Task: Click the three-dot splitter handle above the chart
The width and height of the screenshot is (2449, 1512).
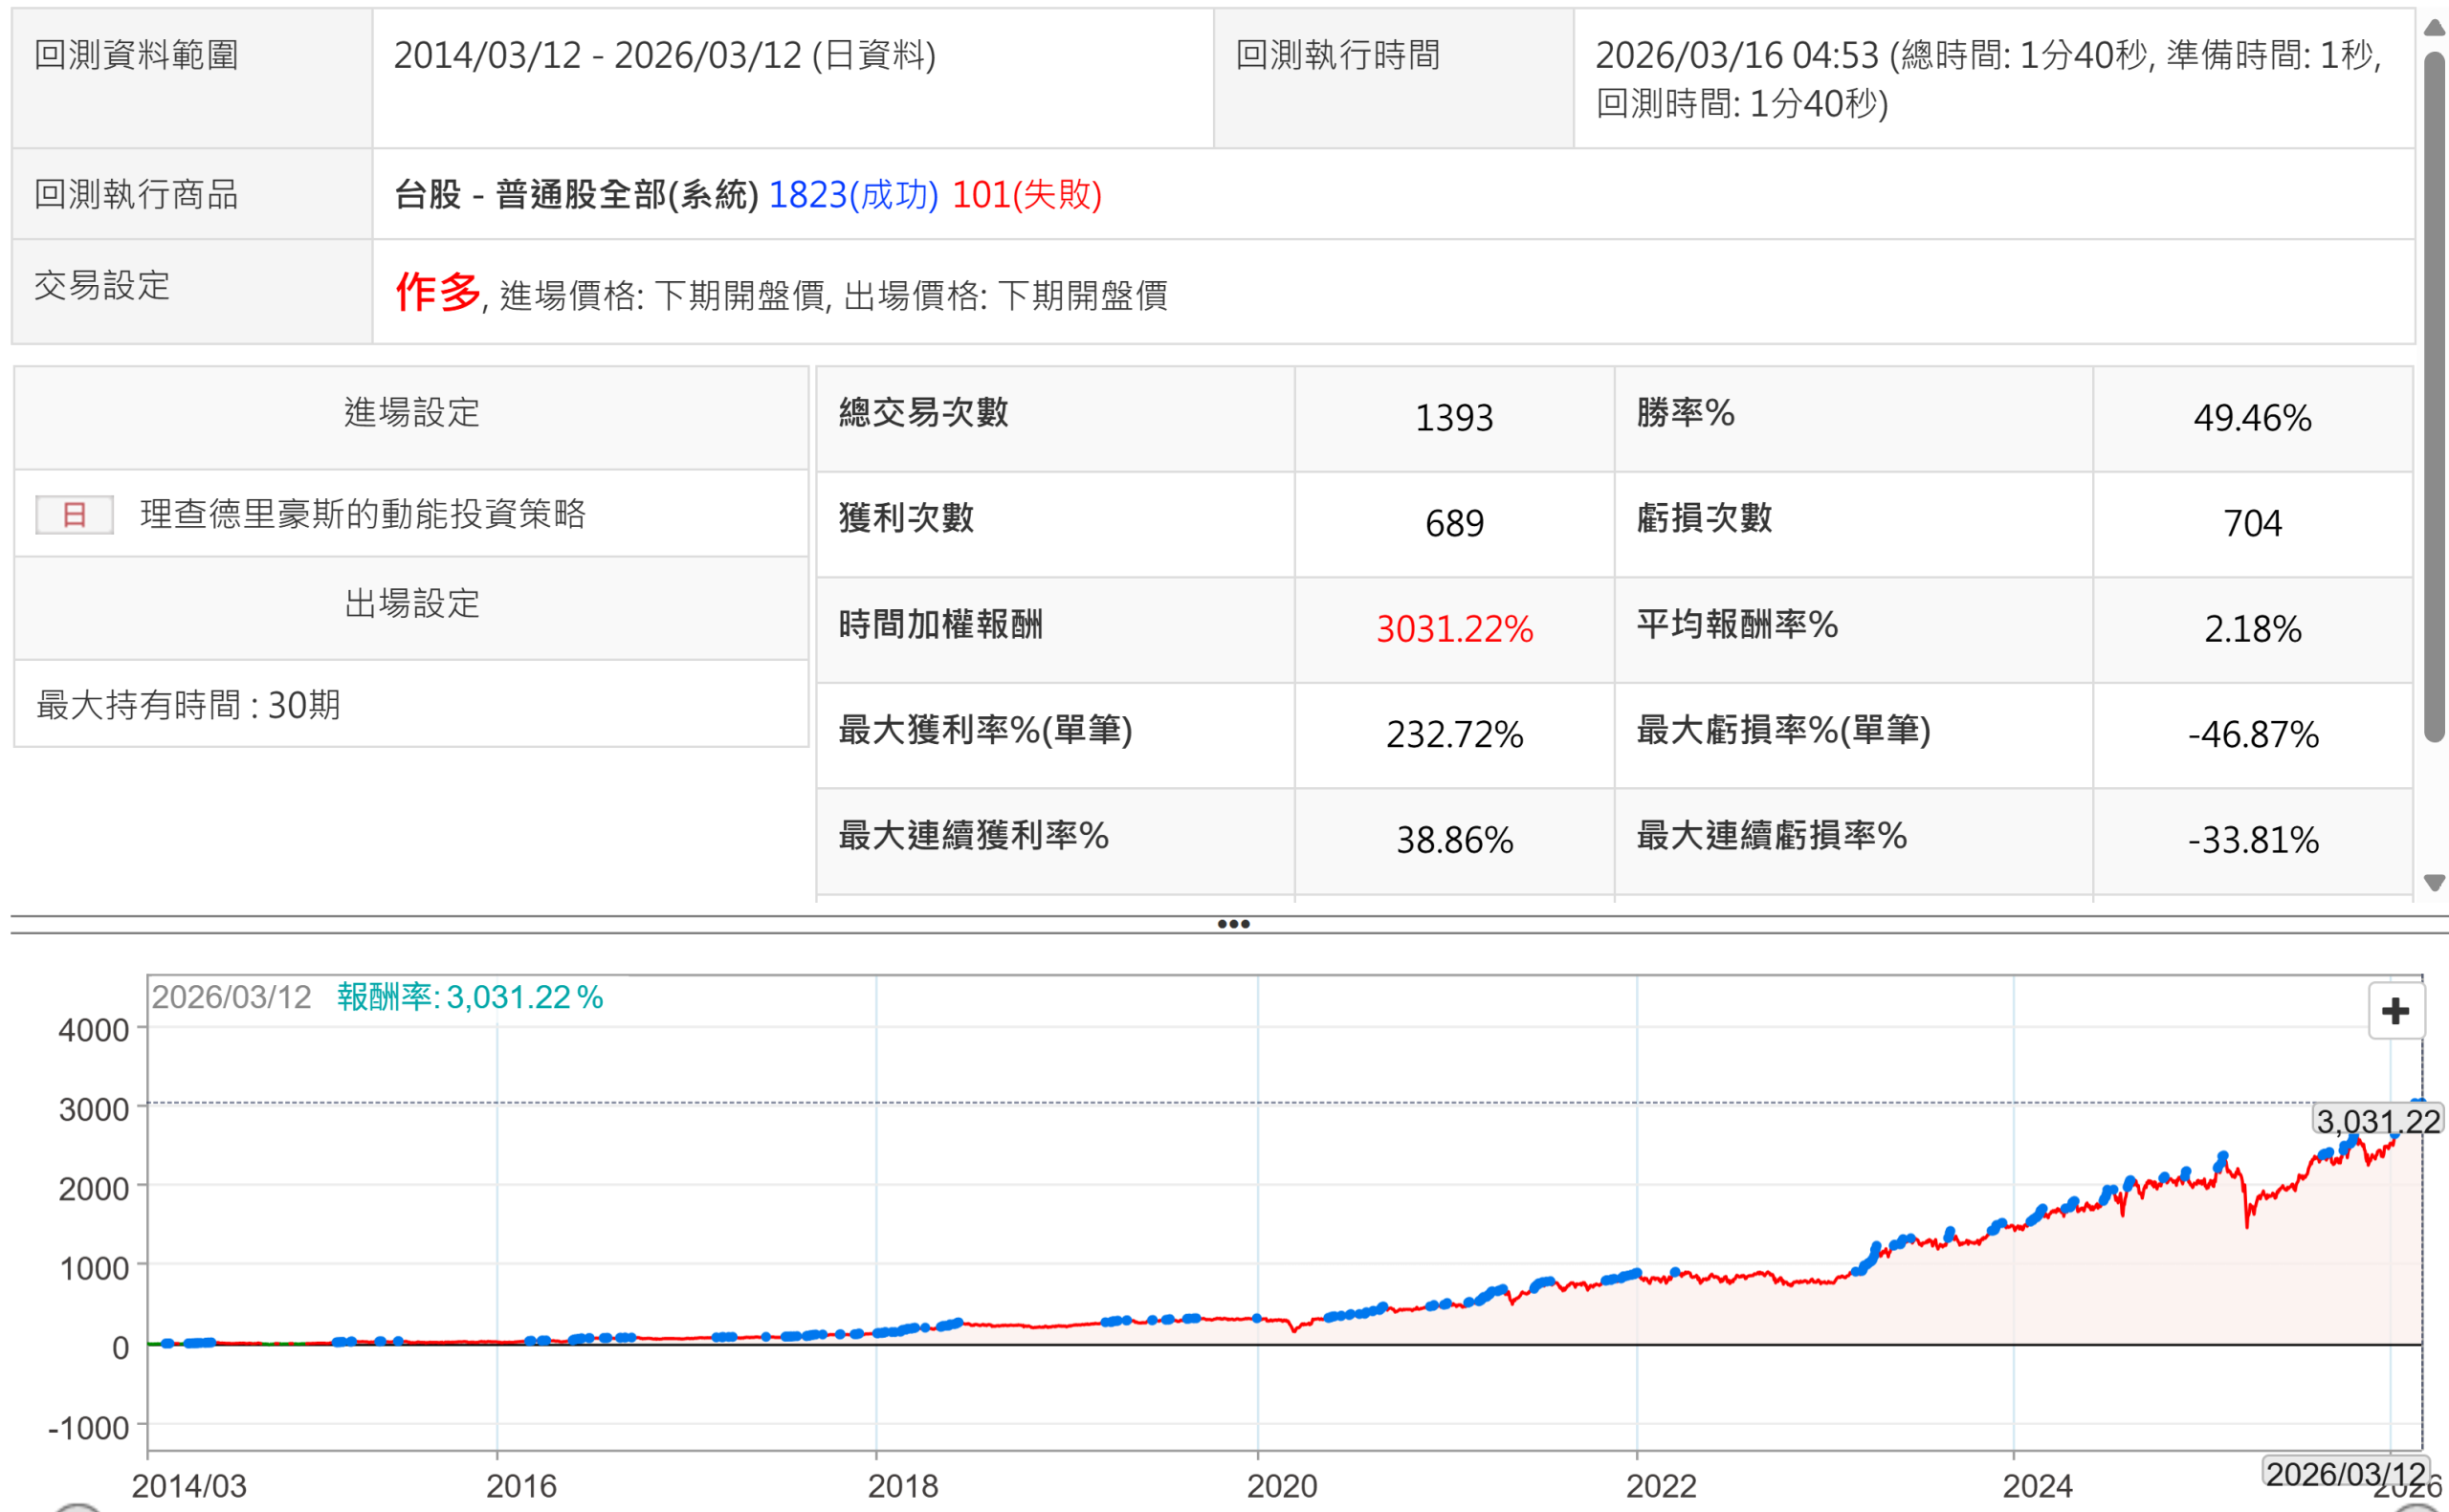Action: point(1233,924)
